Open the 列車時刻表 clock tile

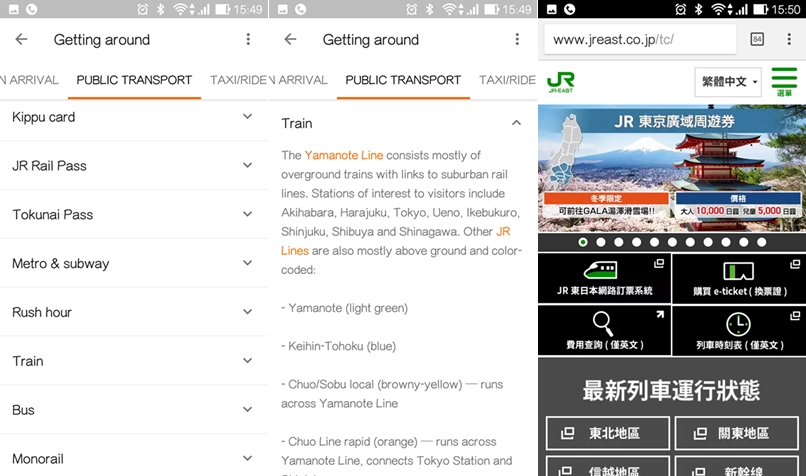point(739,331)
